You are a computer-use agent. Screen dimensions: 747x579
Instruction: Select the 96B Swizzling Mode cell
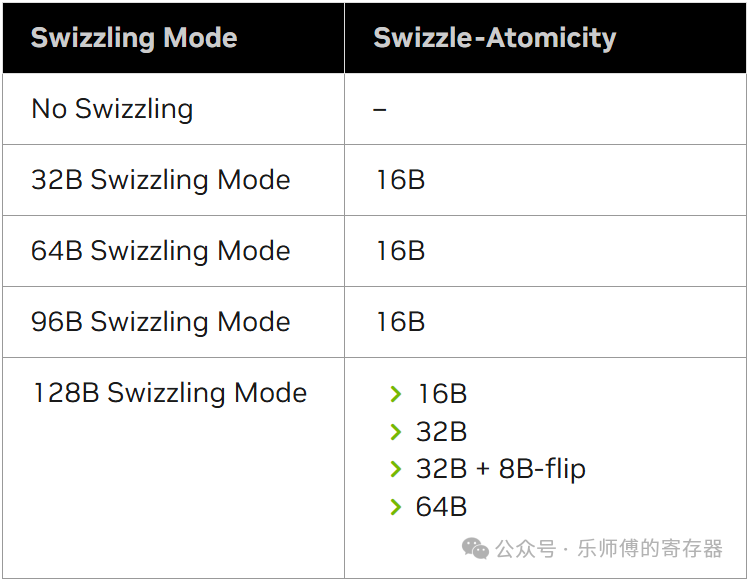point(161,322)
